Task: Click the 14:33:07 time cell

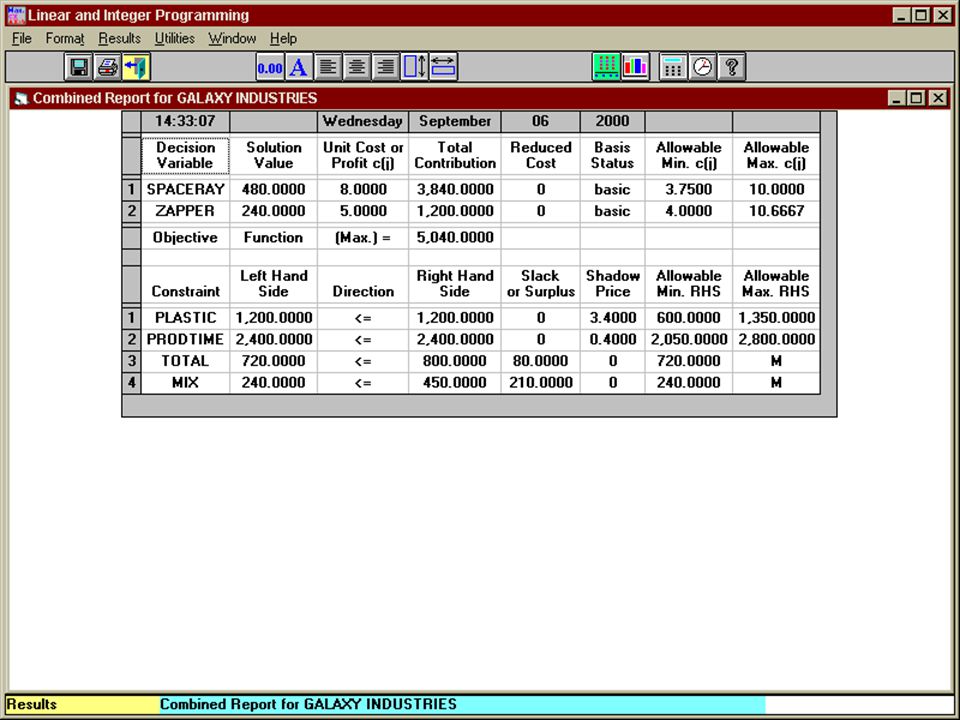Action: 185,121
